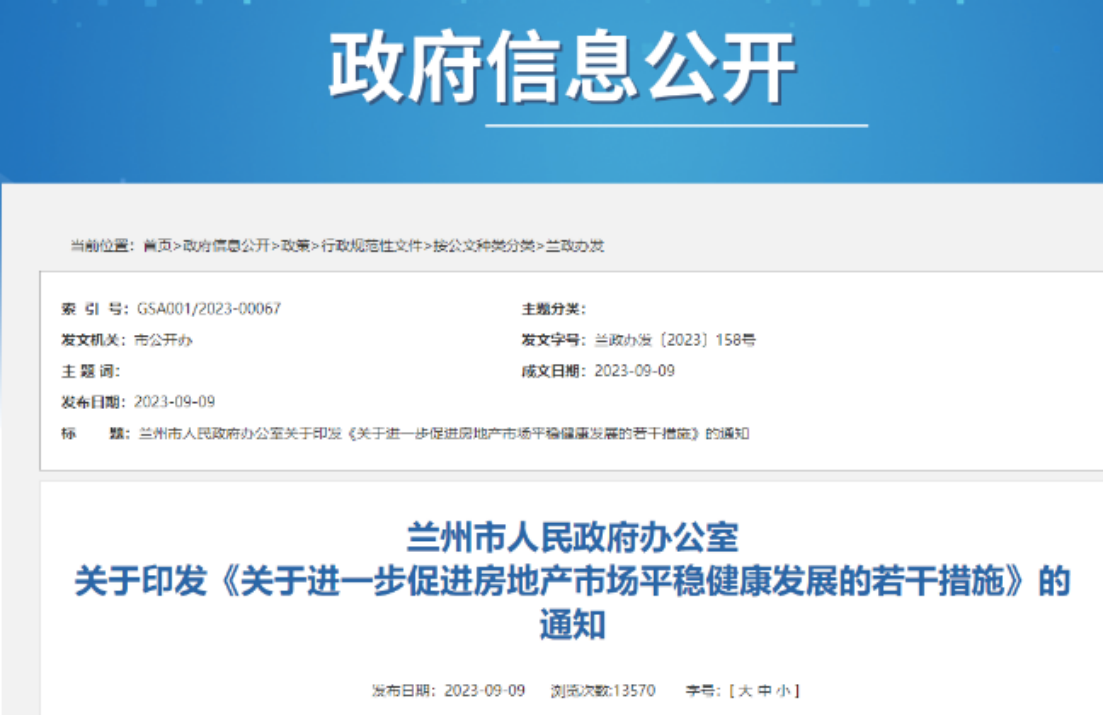Image resolution: width=1103 pixels, height=715 pixels.
Task: Open 政府信息公开 in the breadcrumb
Action: pyautogui.click(x=226, y=246)
